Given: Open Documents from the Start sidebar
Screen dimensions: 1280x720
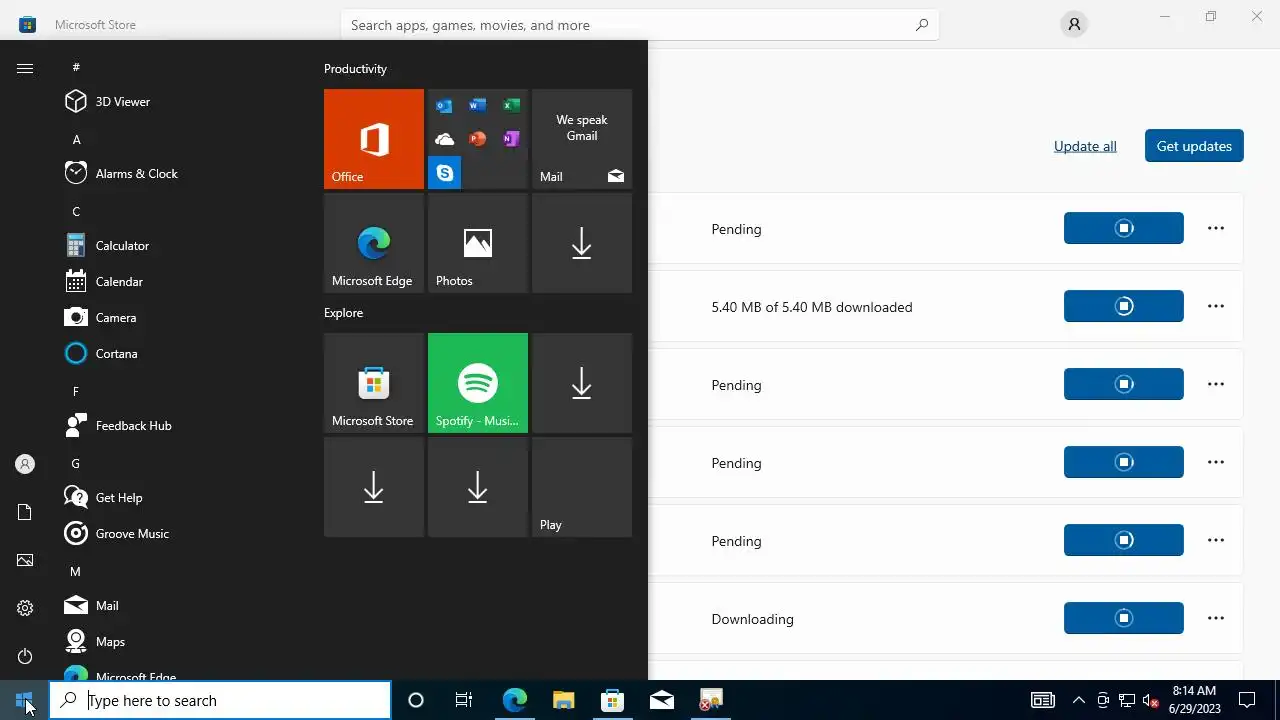Looking at the screenshot, I should [25, 512].
